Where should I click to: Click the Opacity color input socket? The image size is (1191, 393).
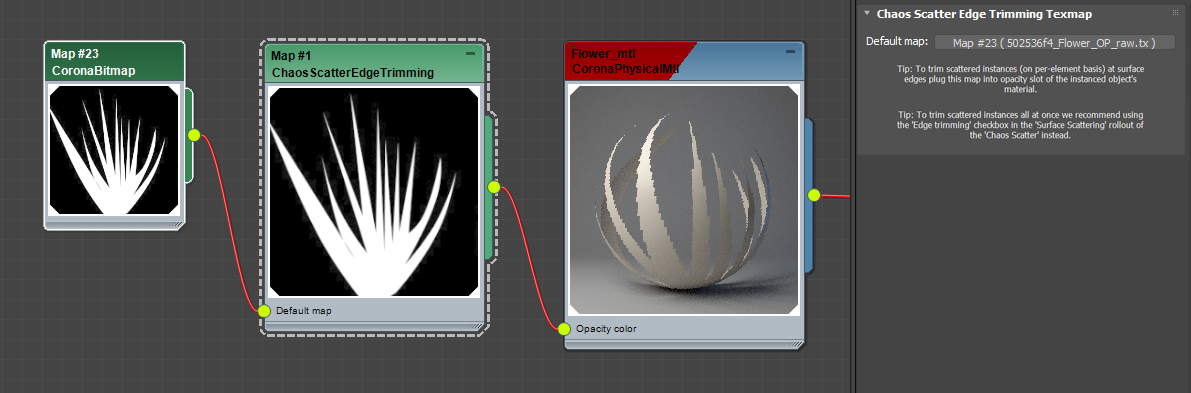pyautogui.click(x=564, y=329)
